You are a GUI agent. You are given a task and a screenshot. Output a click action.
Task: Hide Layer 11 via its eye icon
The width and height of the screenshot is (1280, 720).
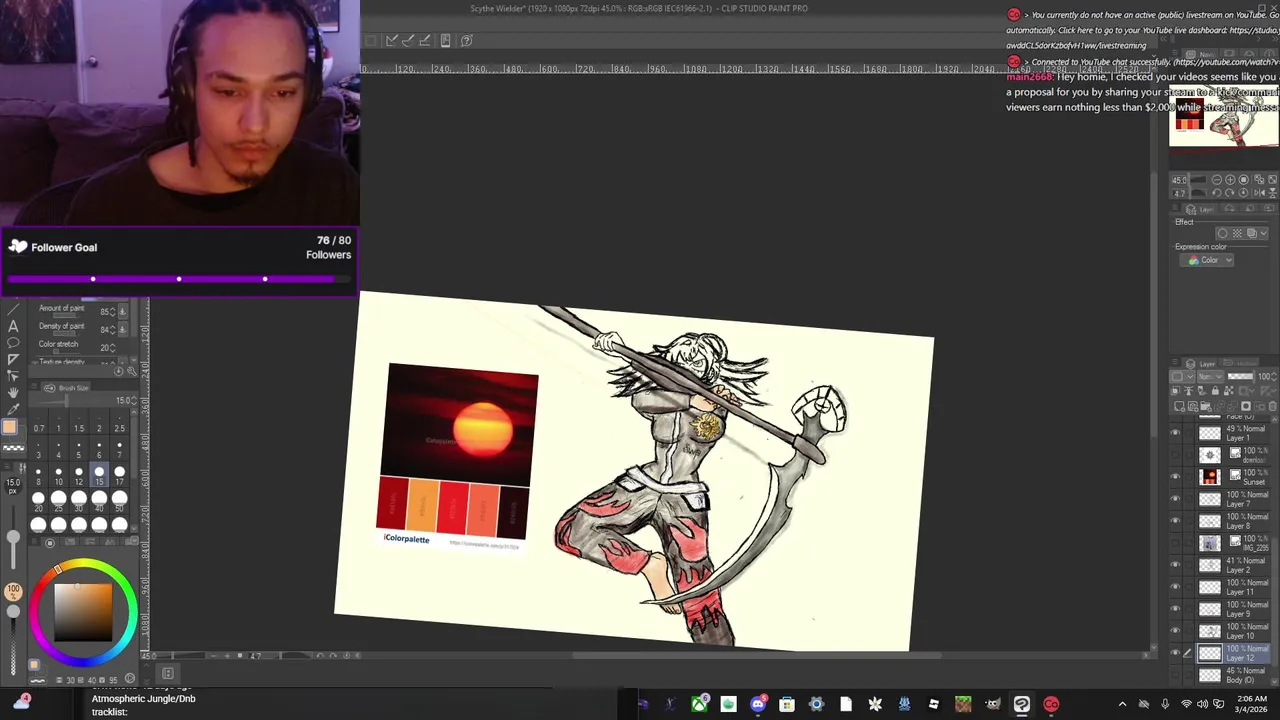[1175, 587]
